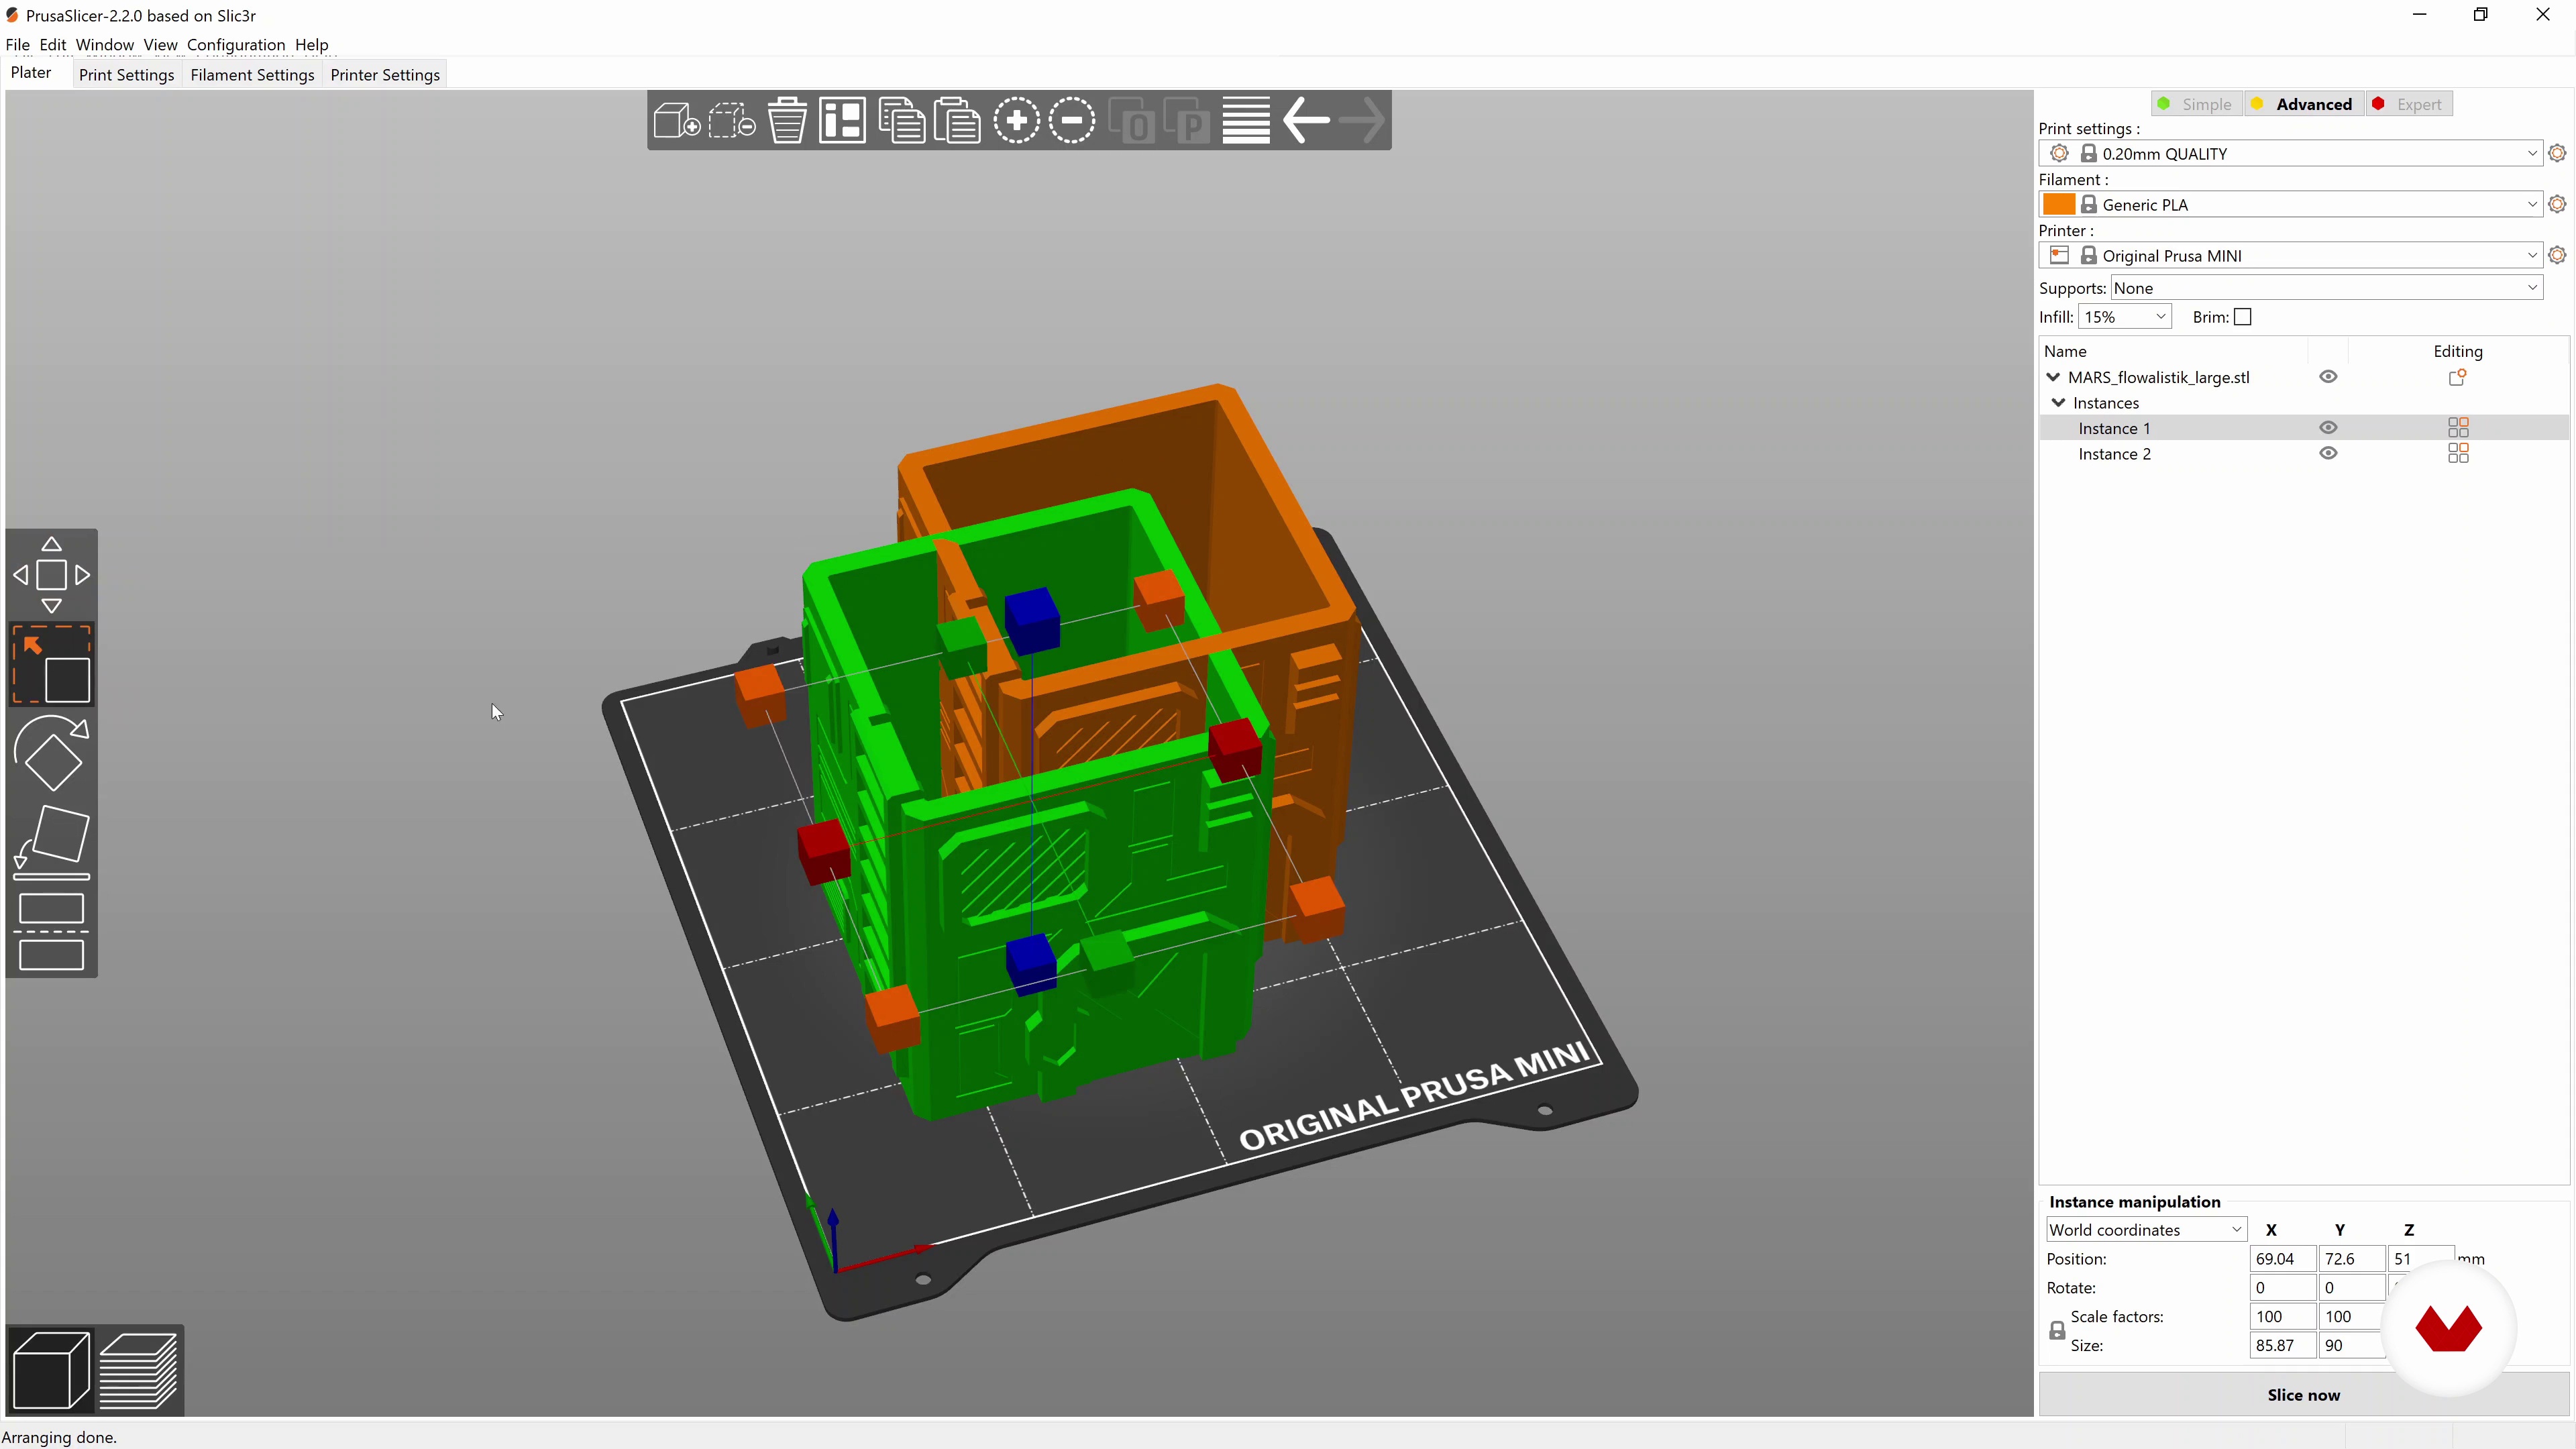Collapse the MARS_flowalistik_large.stl tree node
Image resolution: width=2576 pixels, height=1449 pixels.
[2053, 377]
